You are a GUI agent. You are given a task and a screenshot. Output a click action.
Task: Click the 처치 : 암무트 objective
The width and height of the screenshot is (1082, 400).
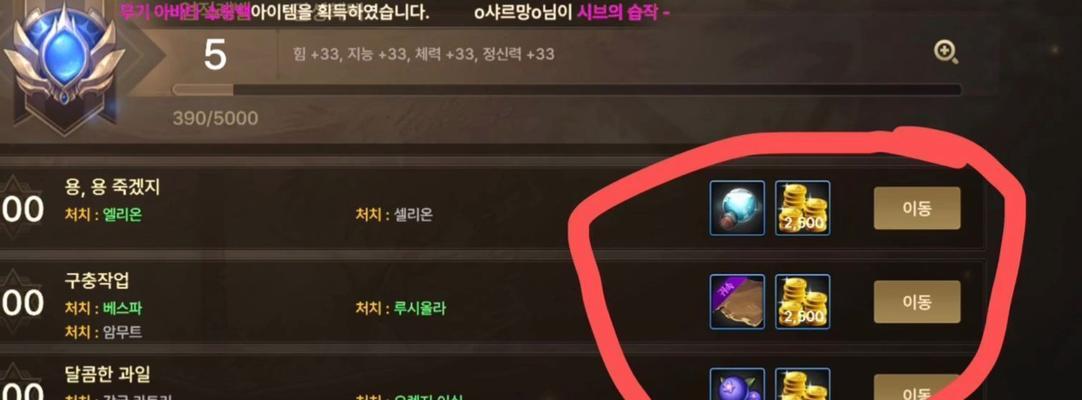(104, 332)
